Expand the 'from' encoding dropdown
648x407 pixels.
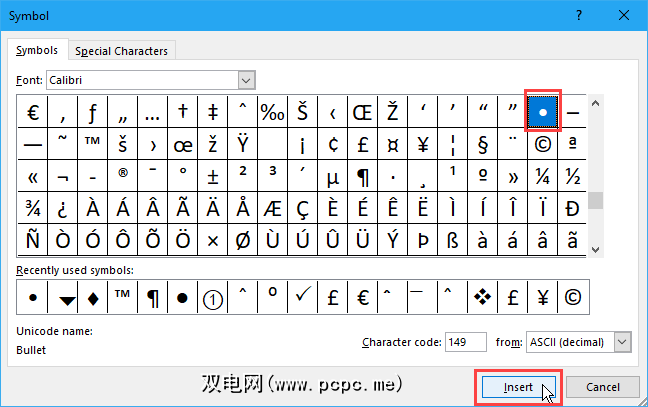tap(622, 342)
